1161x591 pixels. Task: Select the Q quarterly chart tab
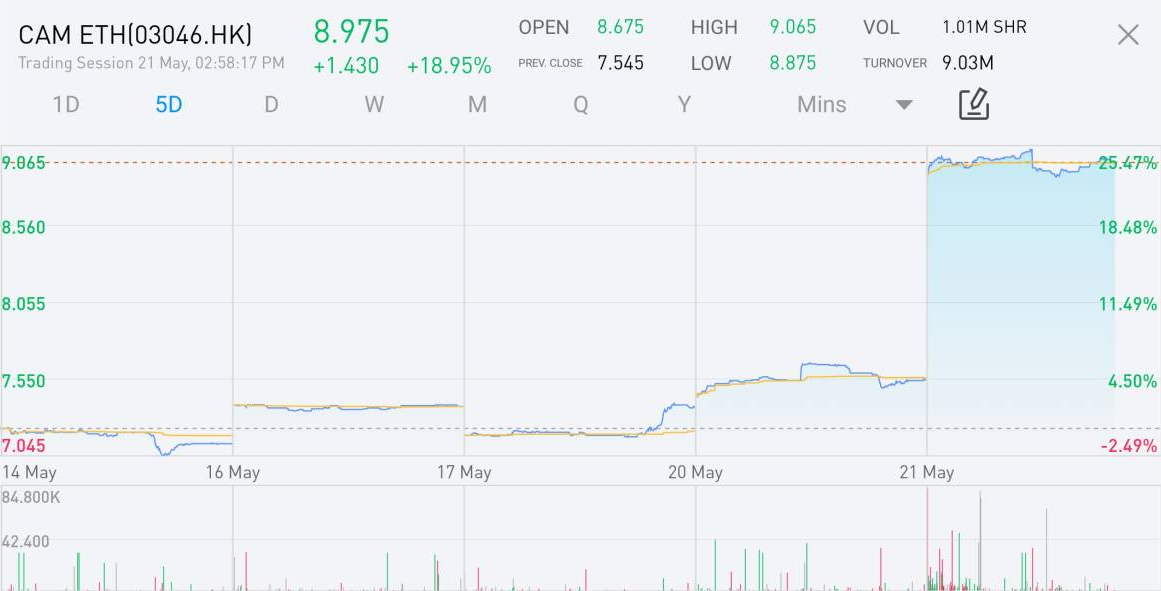click(x=580, y=105)
